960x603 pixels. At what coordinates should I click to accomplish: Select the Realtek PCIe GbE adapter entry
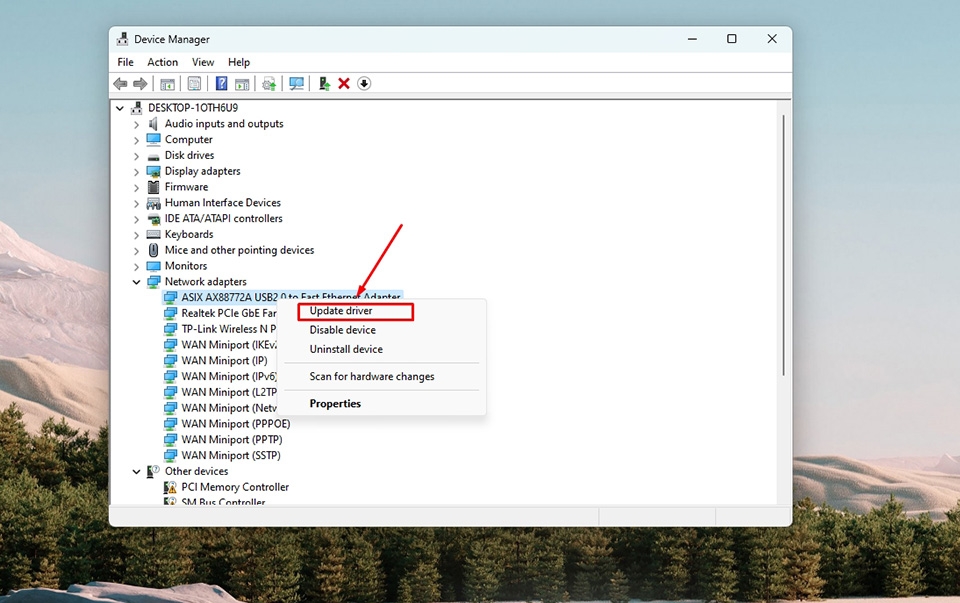pyautogui.click(x=225, y=312)
